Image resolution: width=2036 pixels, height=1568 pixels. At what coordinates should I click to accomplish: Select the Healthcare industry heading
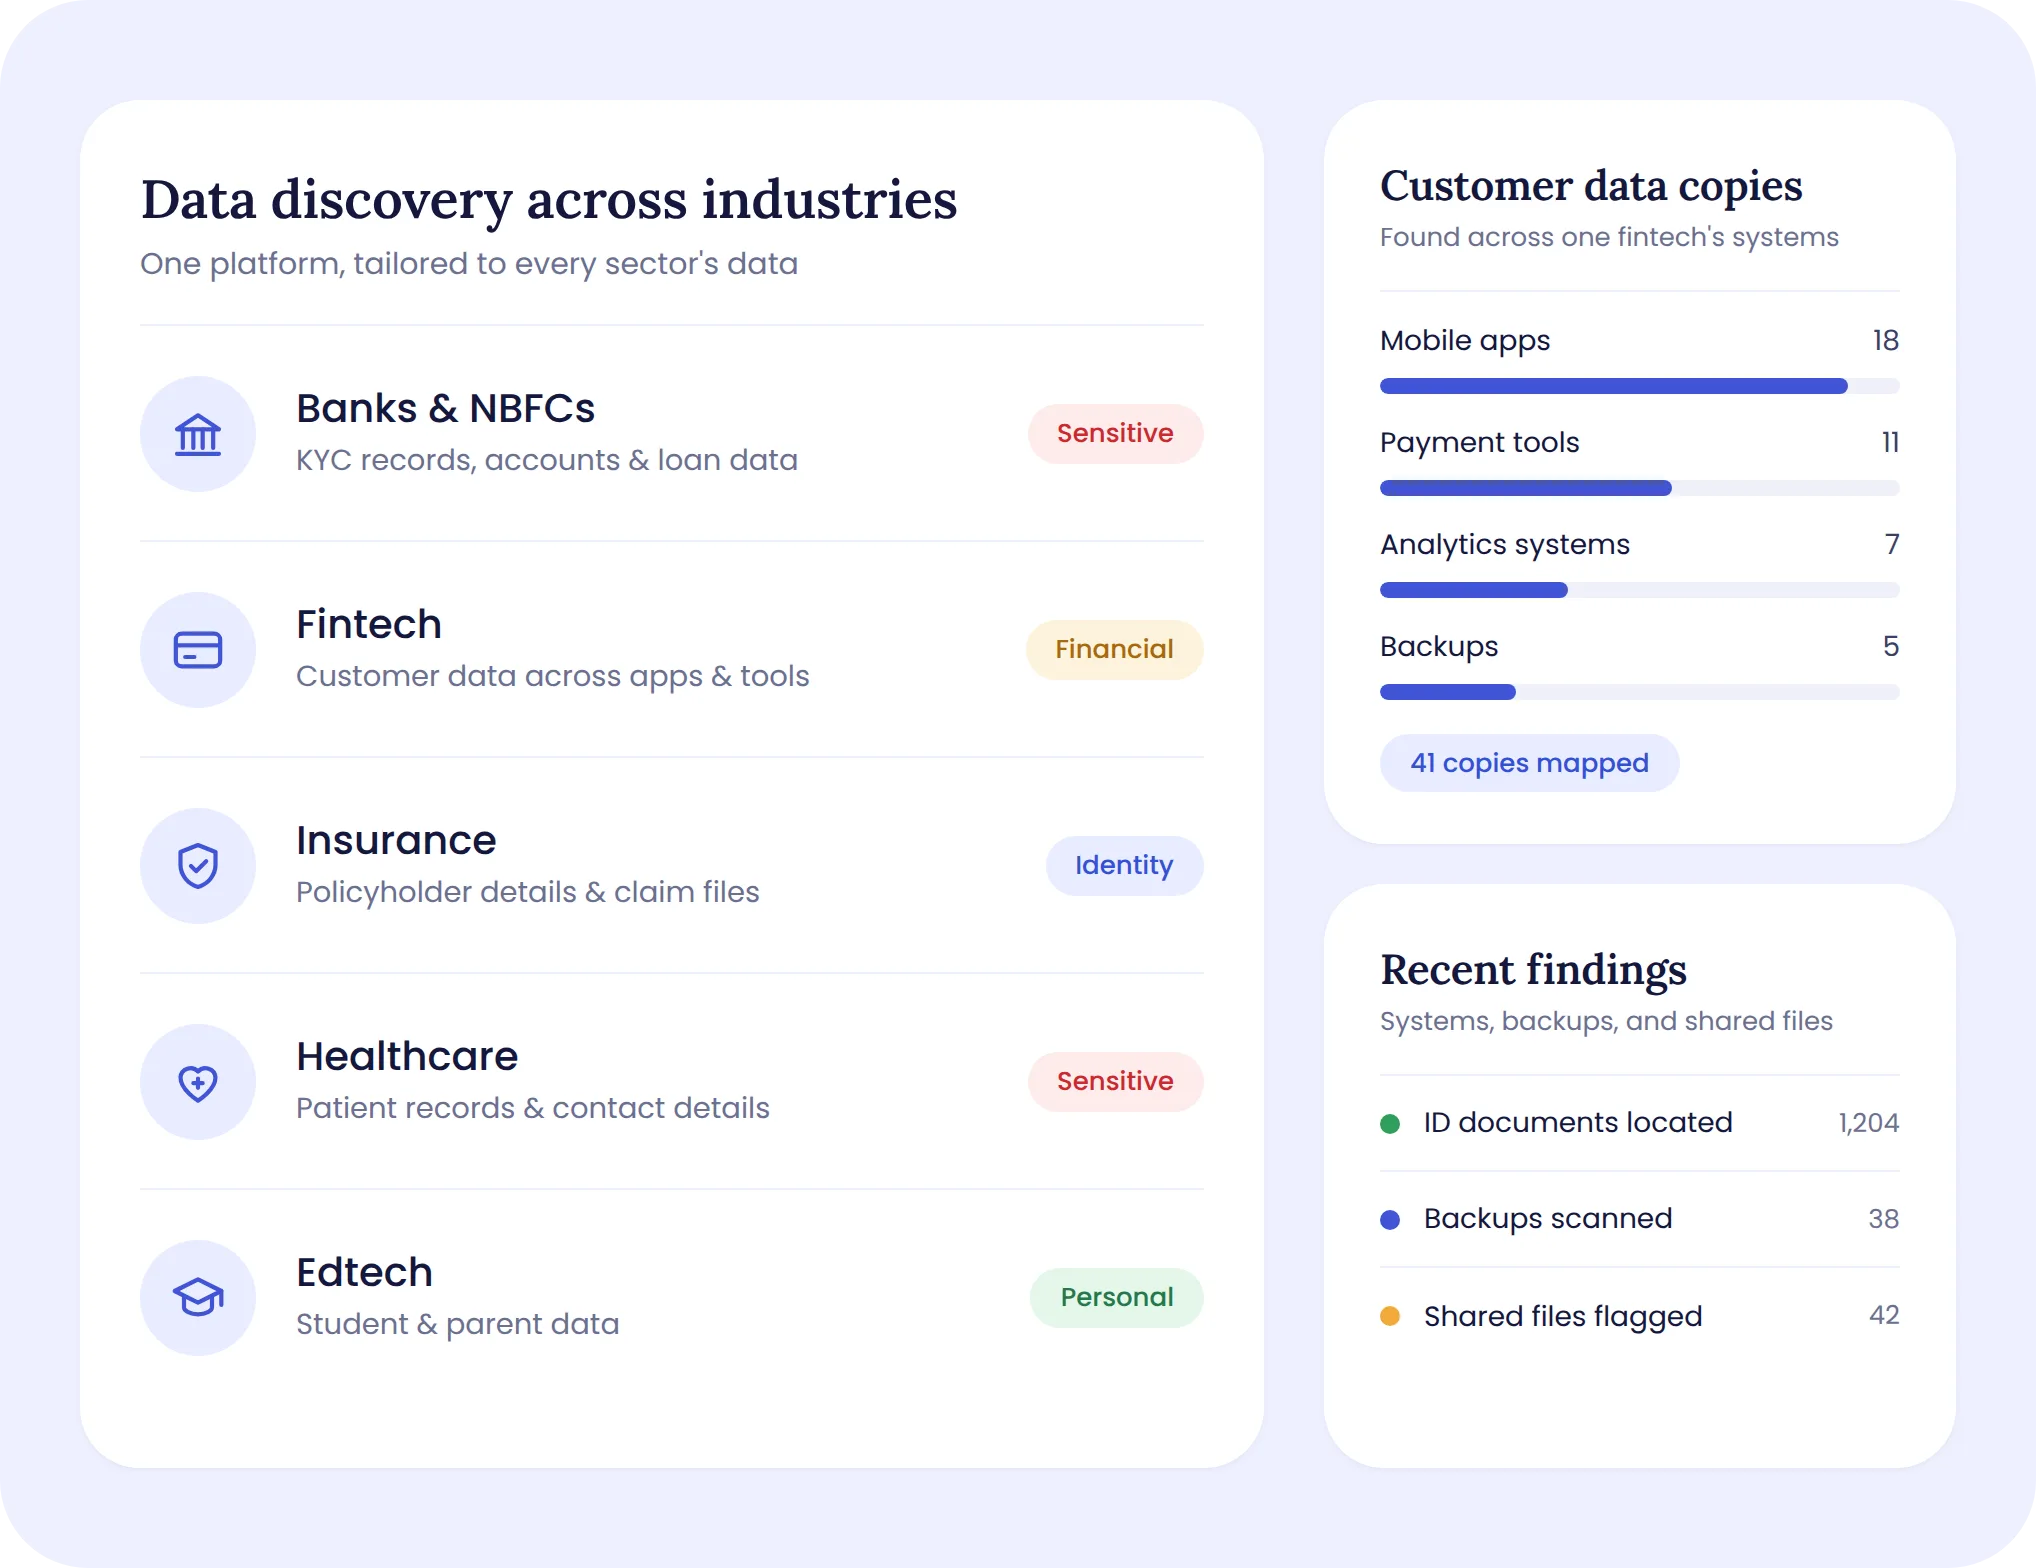click(407, 1057)
